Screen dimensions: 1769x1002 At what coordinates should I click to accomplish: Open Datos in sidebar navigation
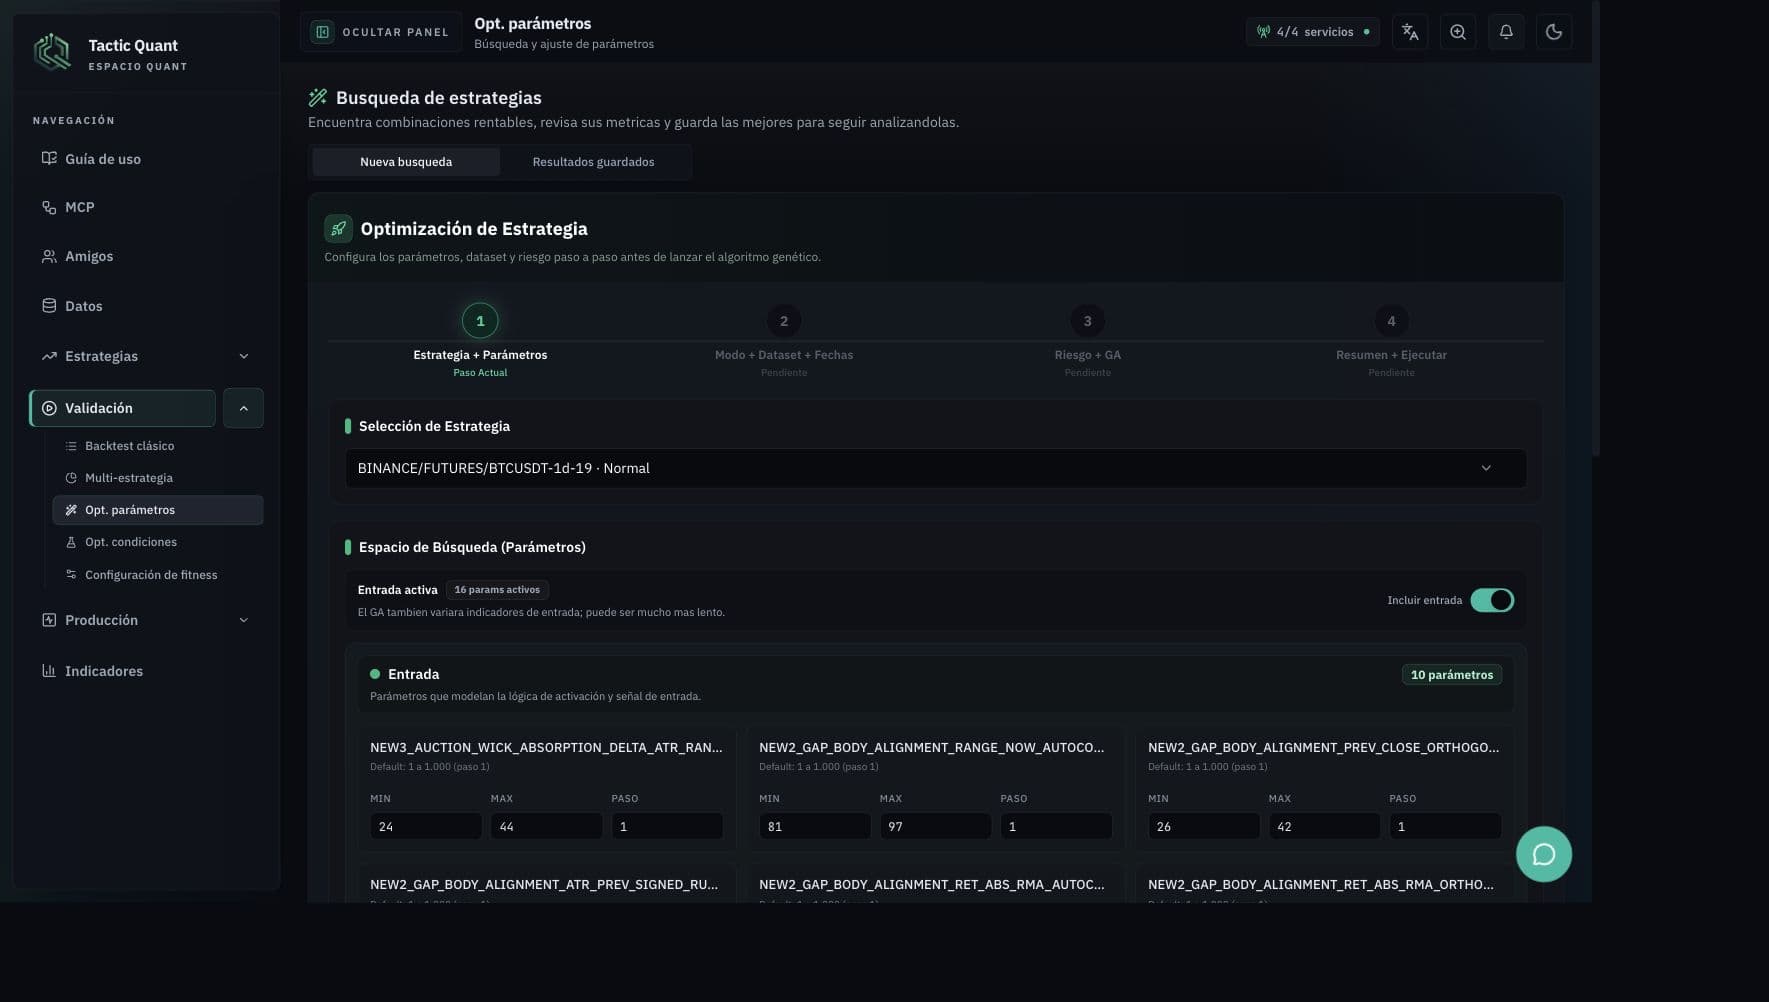146,306
